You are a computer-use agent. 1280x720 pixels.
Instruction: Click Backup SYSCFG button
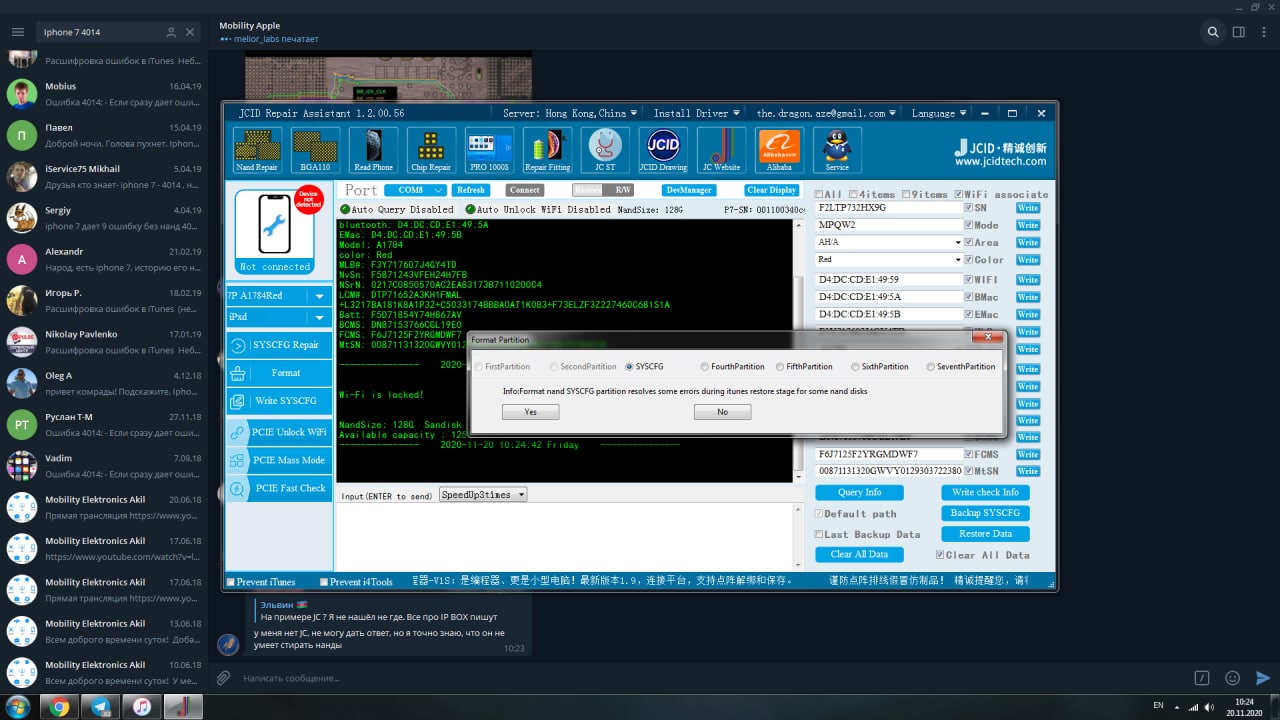point(985,513)
